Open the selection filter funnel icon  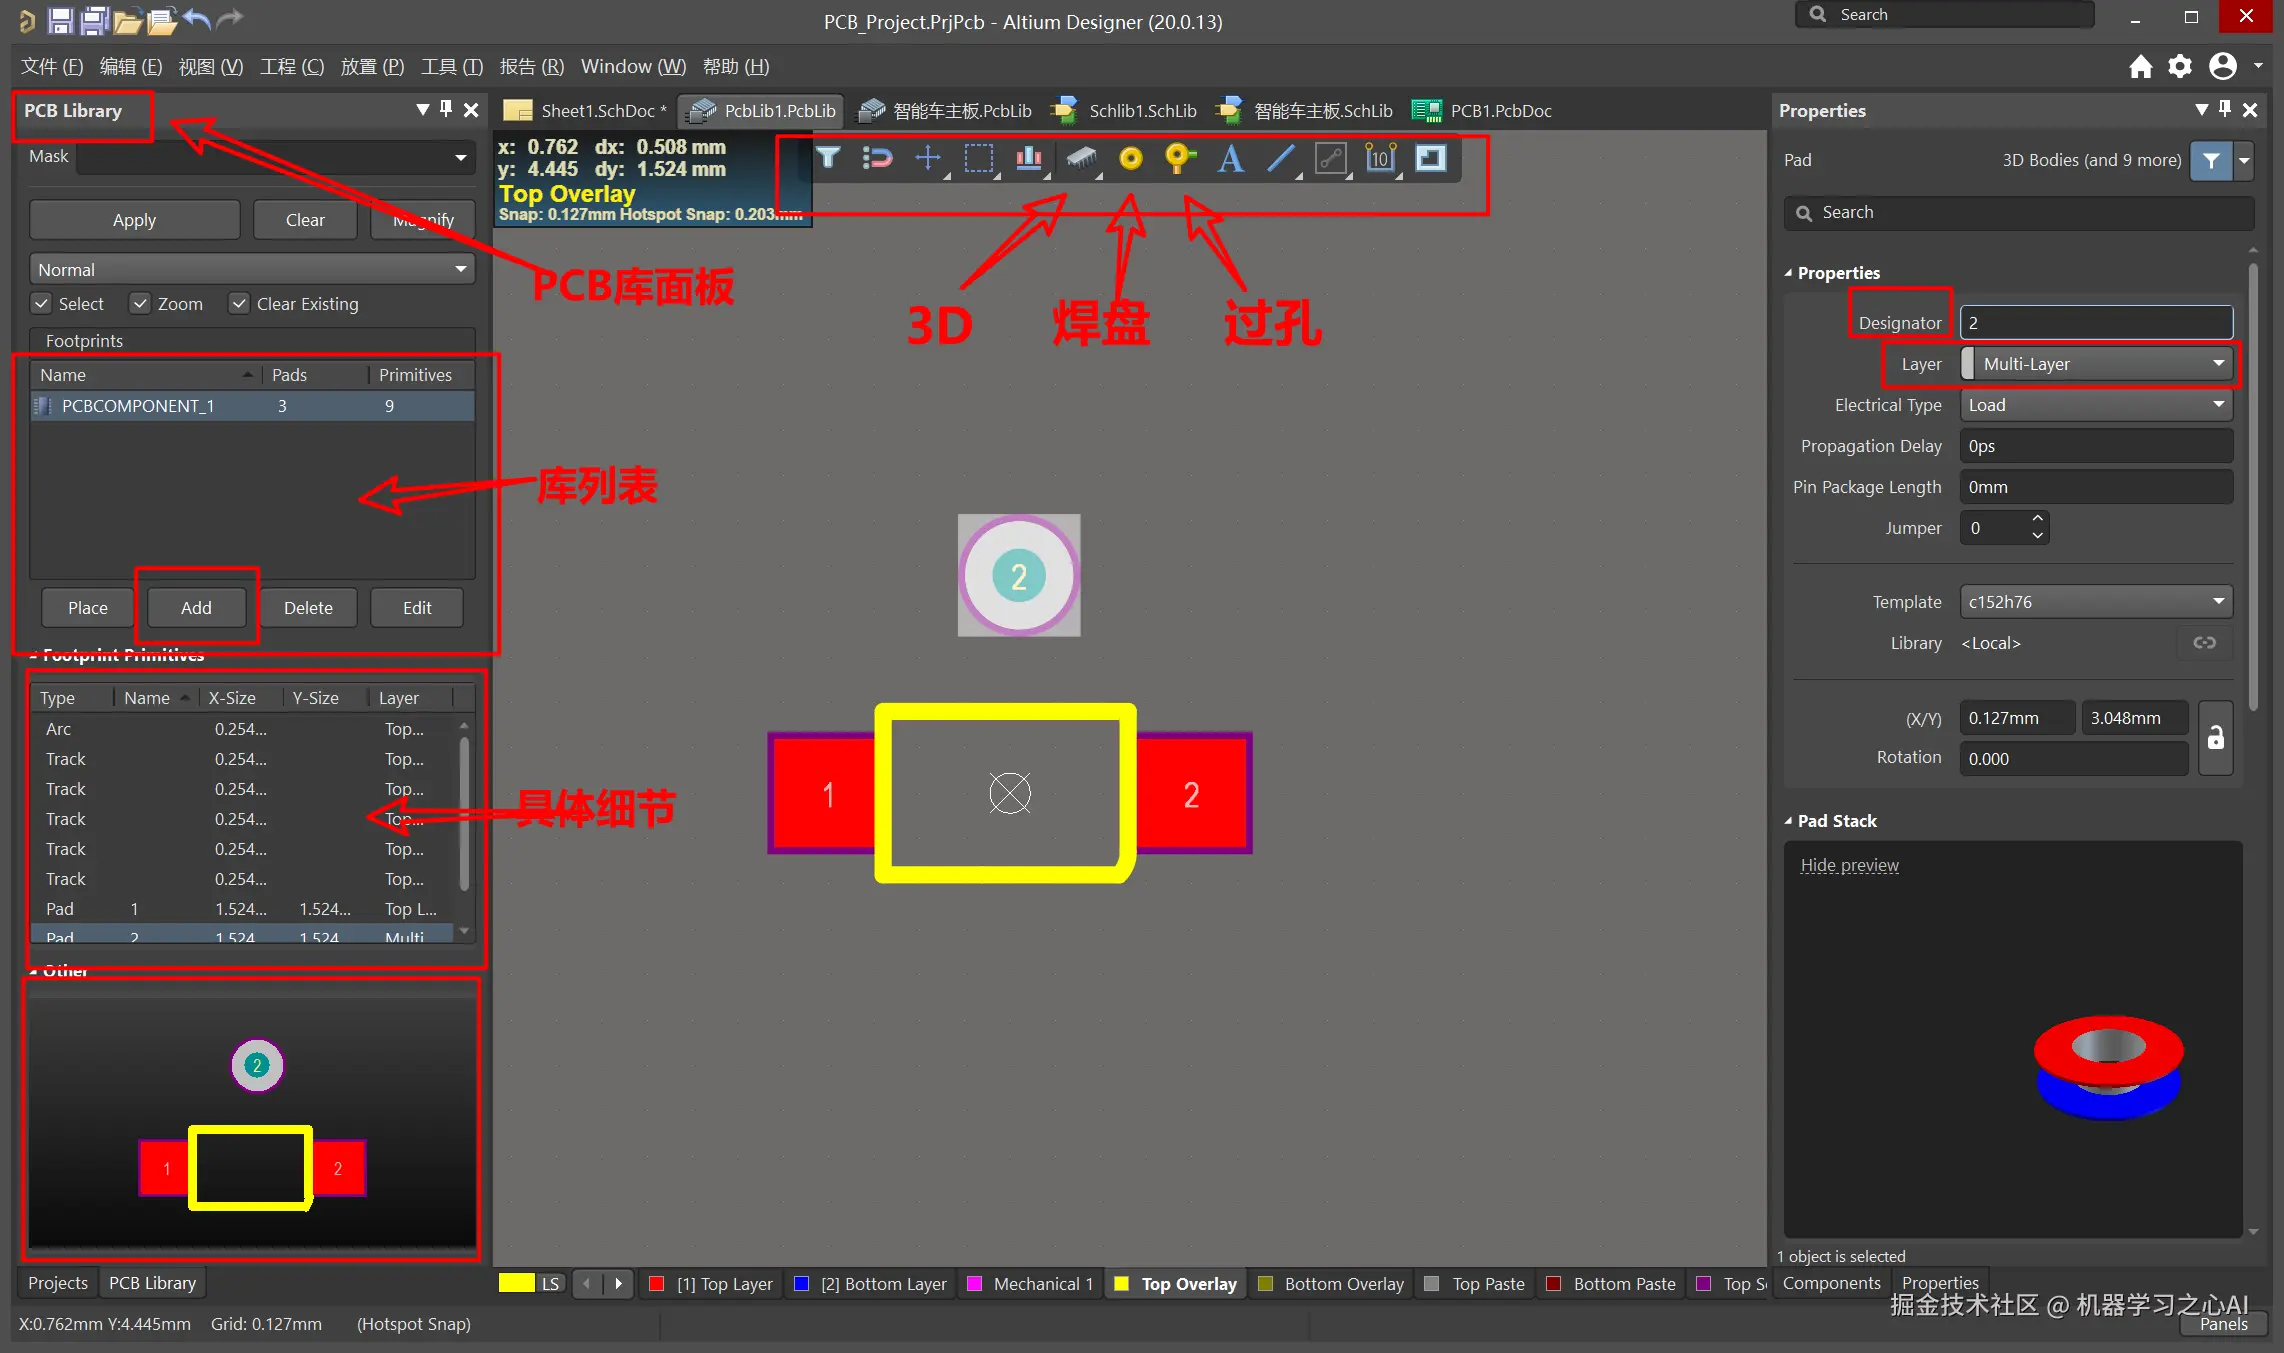(828, 159)
